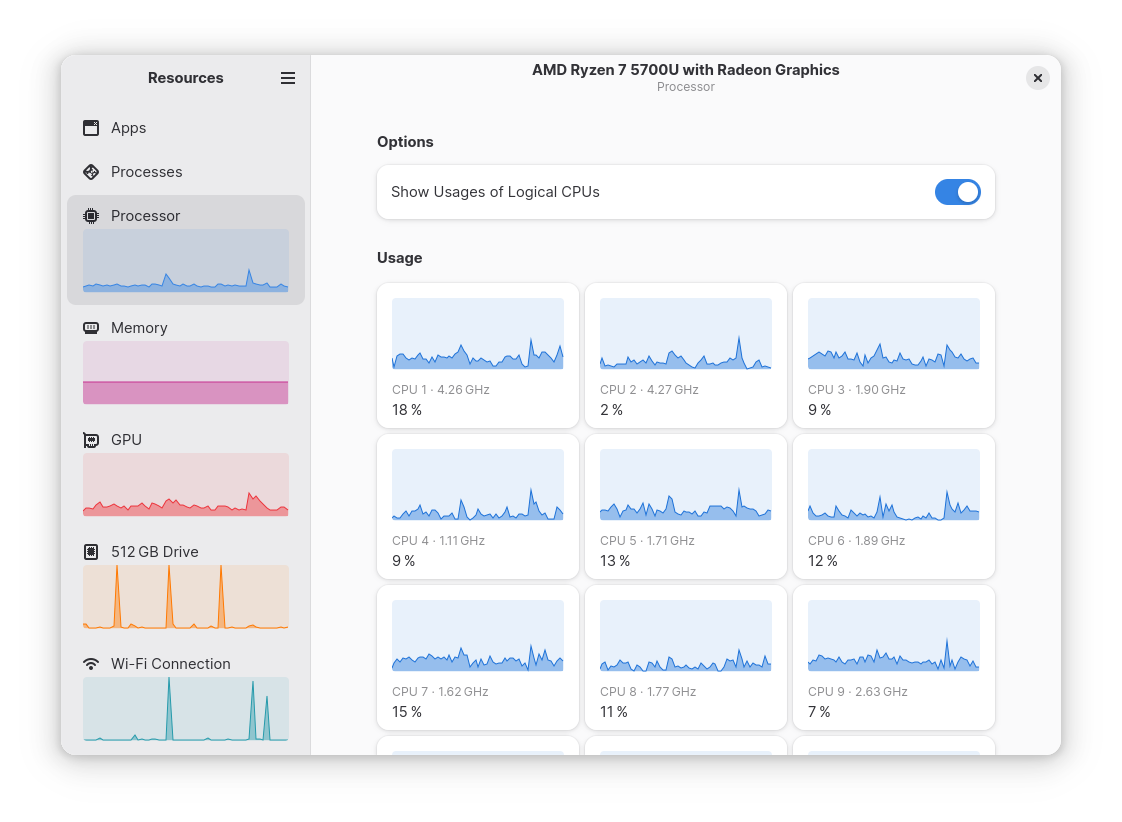
Task: Click the Wi-Fi Connection signal icon
Action: tap(91, 664)
